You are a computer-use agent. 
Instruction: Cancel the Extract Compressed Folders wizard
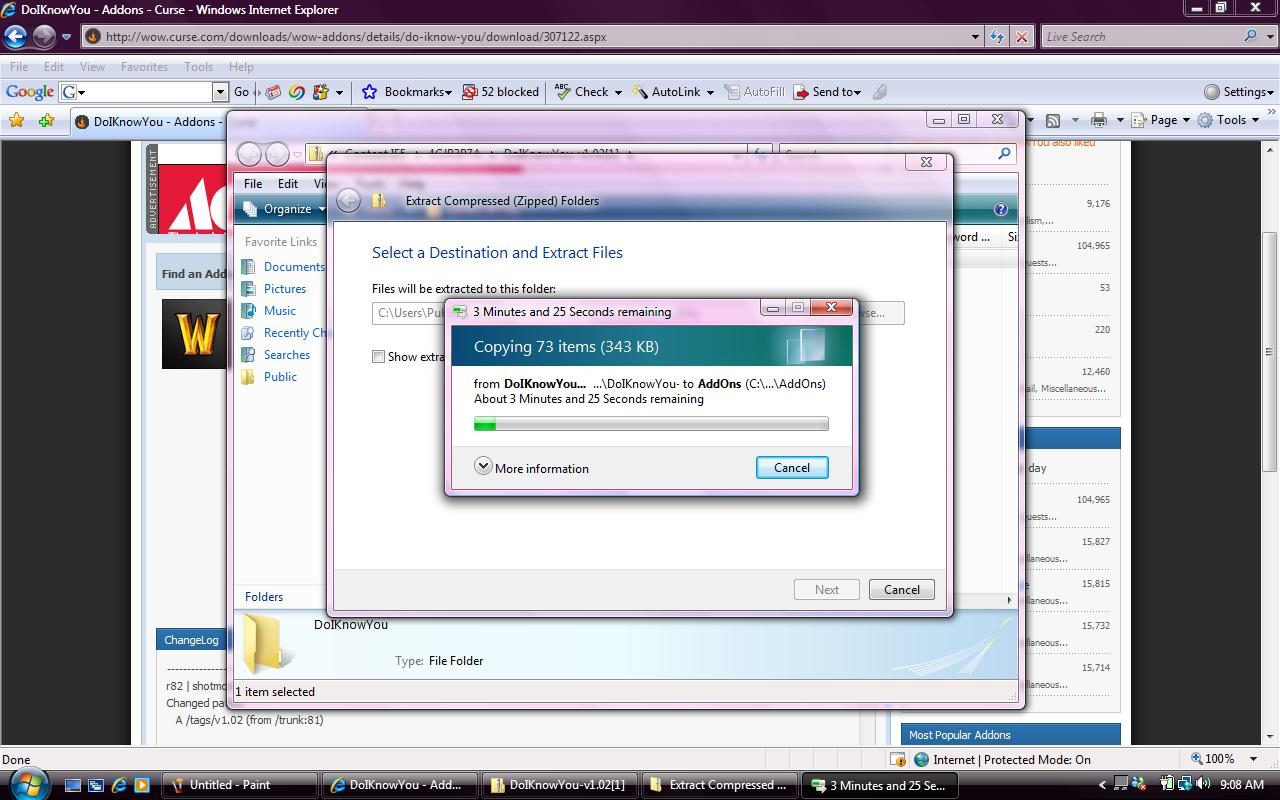(901, 589)
